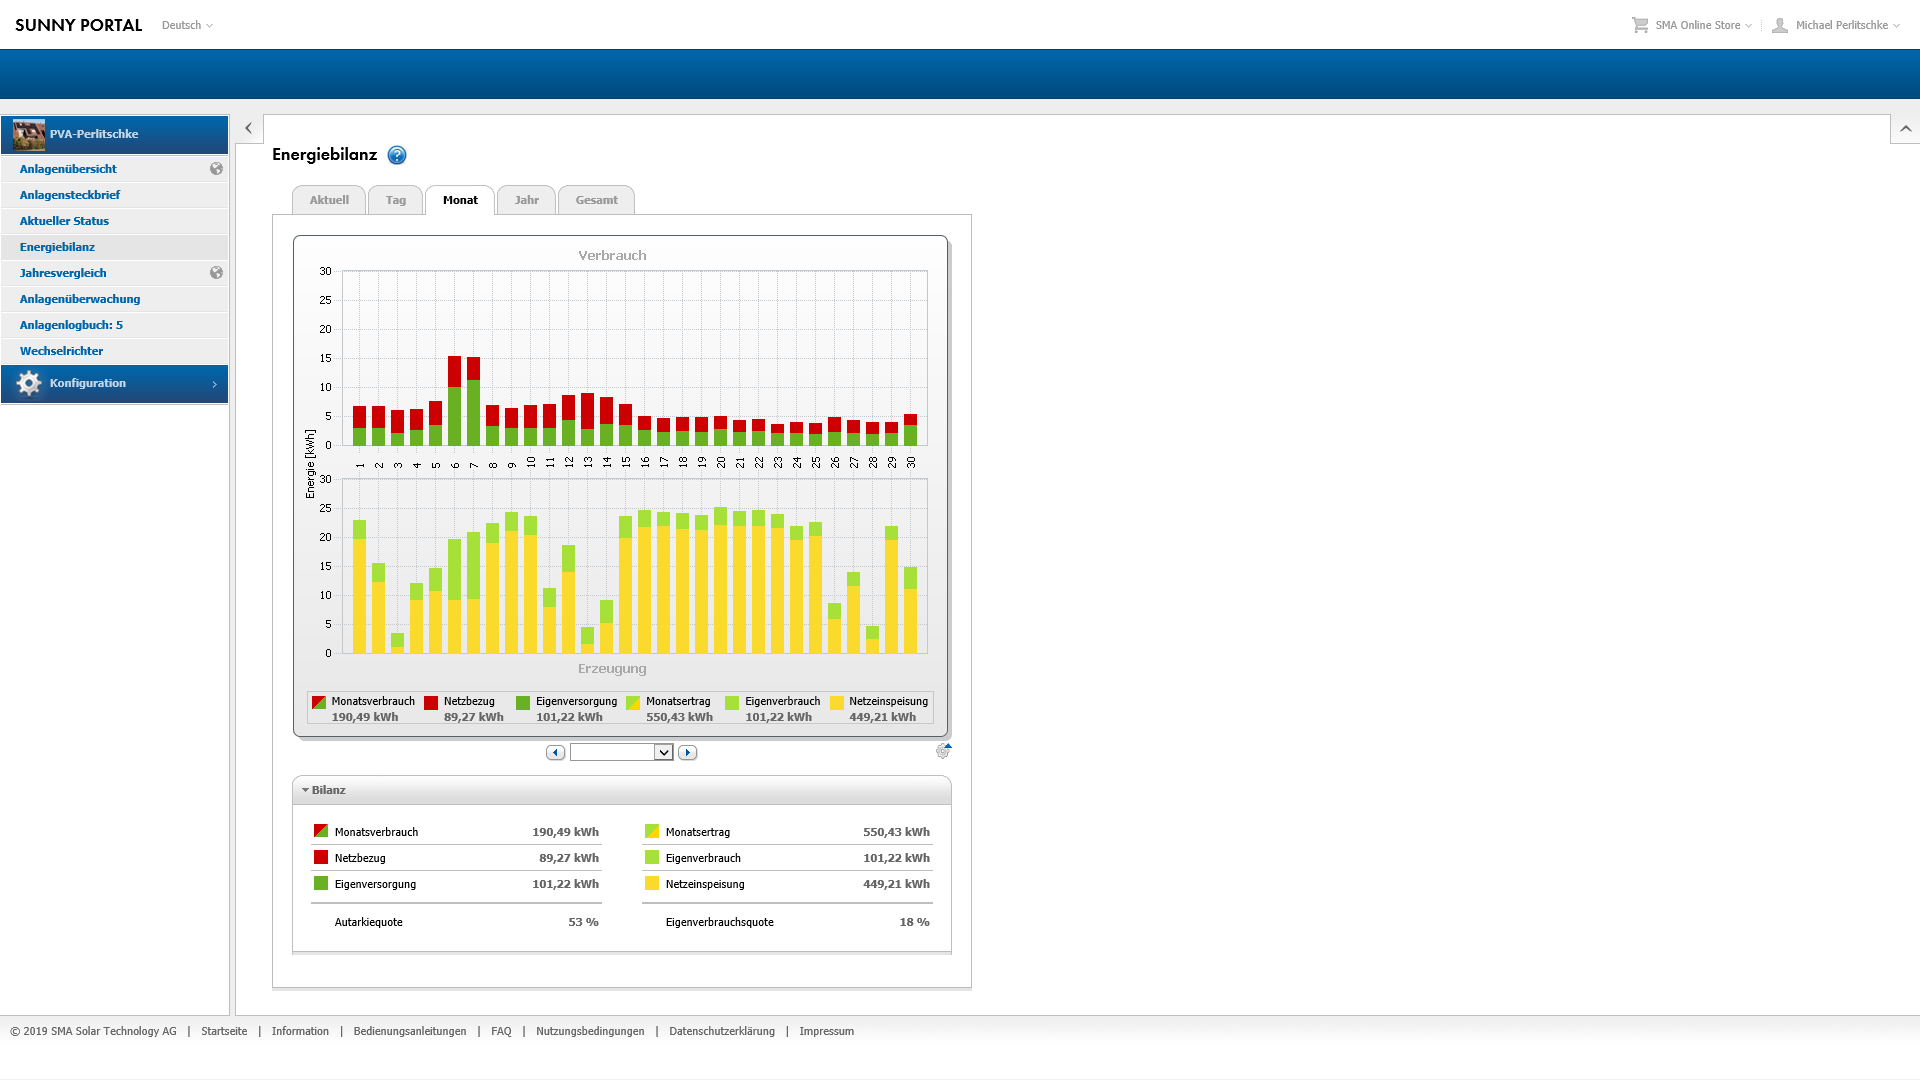
Task: Click globe icon beside Jahresvergleich
Action: (x=216, y=273)
